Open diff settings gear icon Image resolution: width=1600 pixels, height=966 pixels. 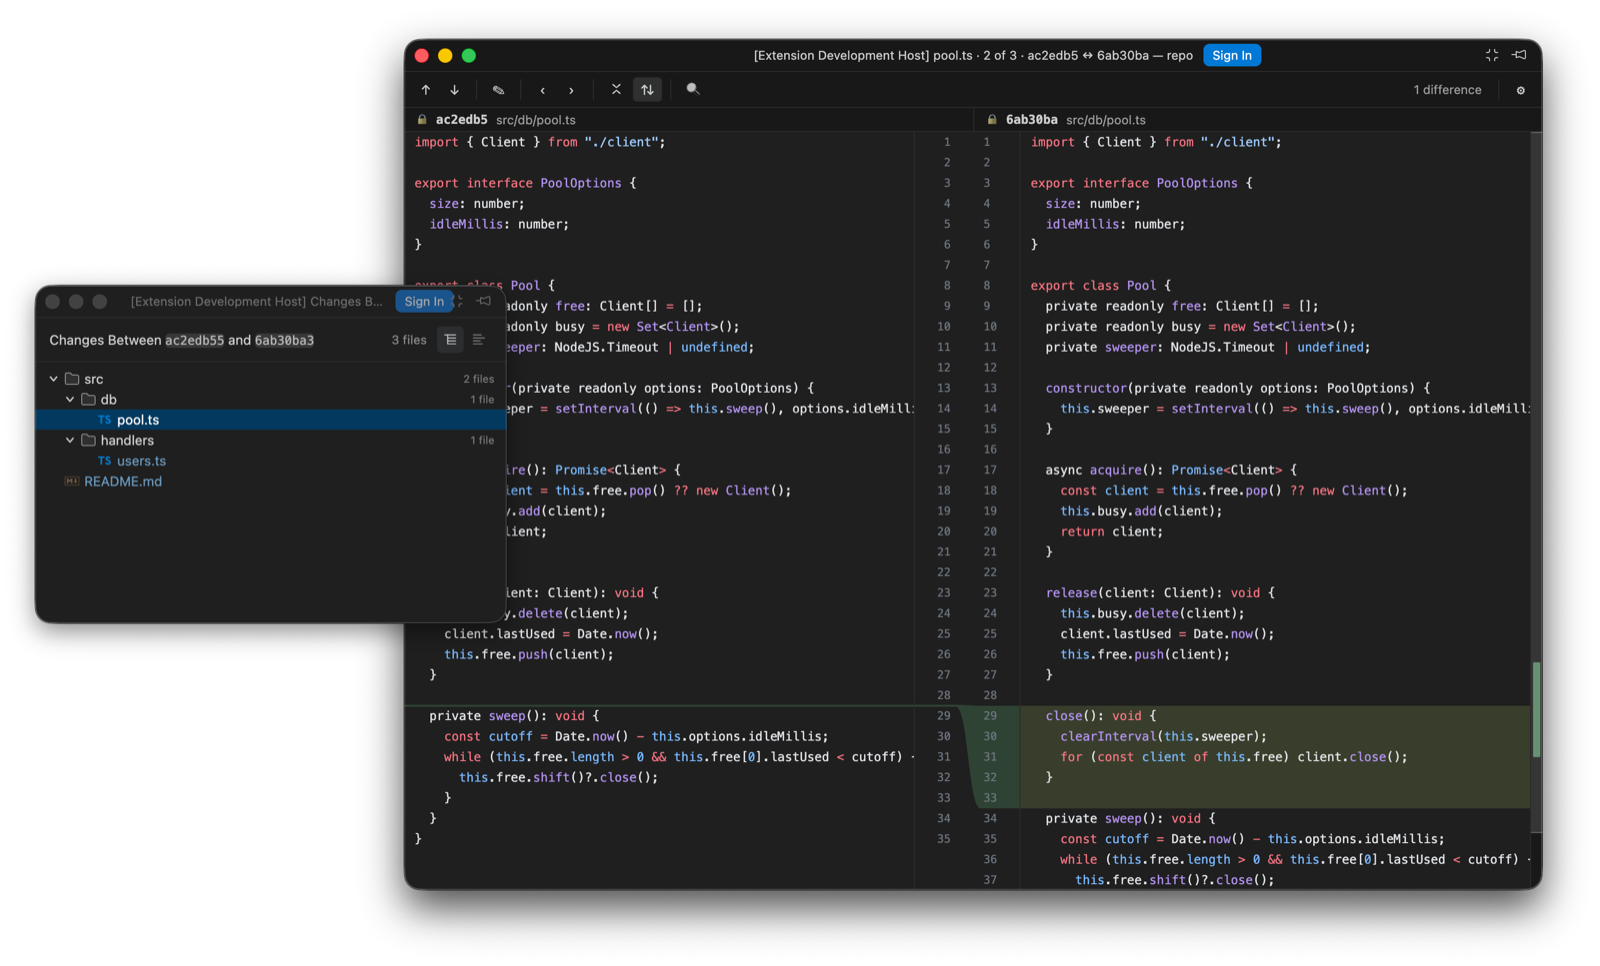(x=1521, y=91)
